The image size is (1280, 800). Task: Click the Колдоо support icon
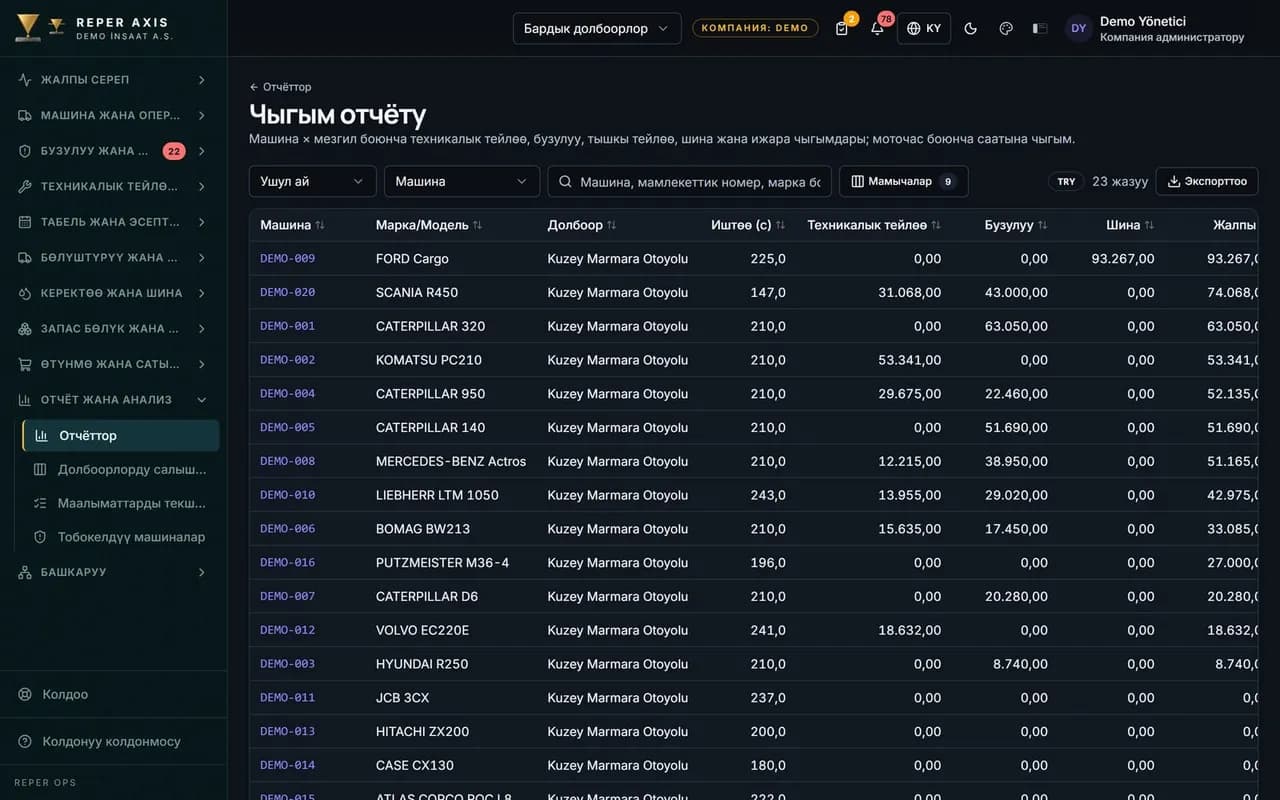[26, 694]
